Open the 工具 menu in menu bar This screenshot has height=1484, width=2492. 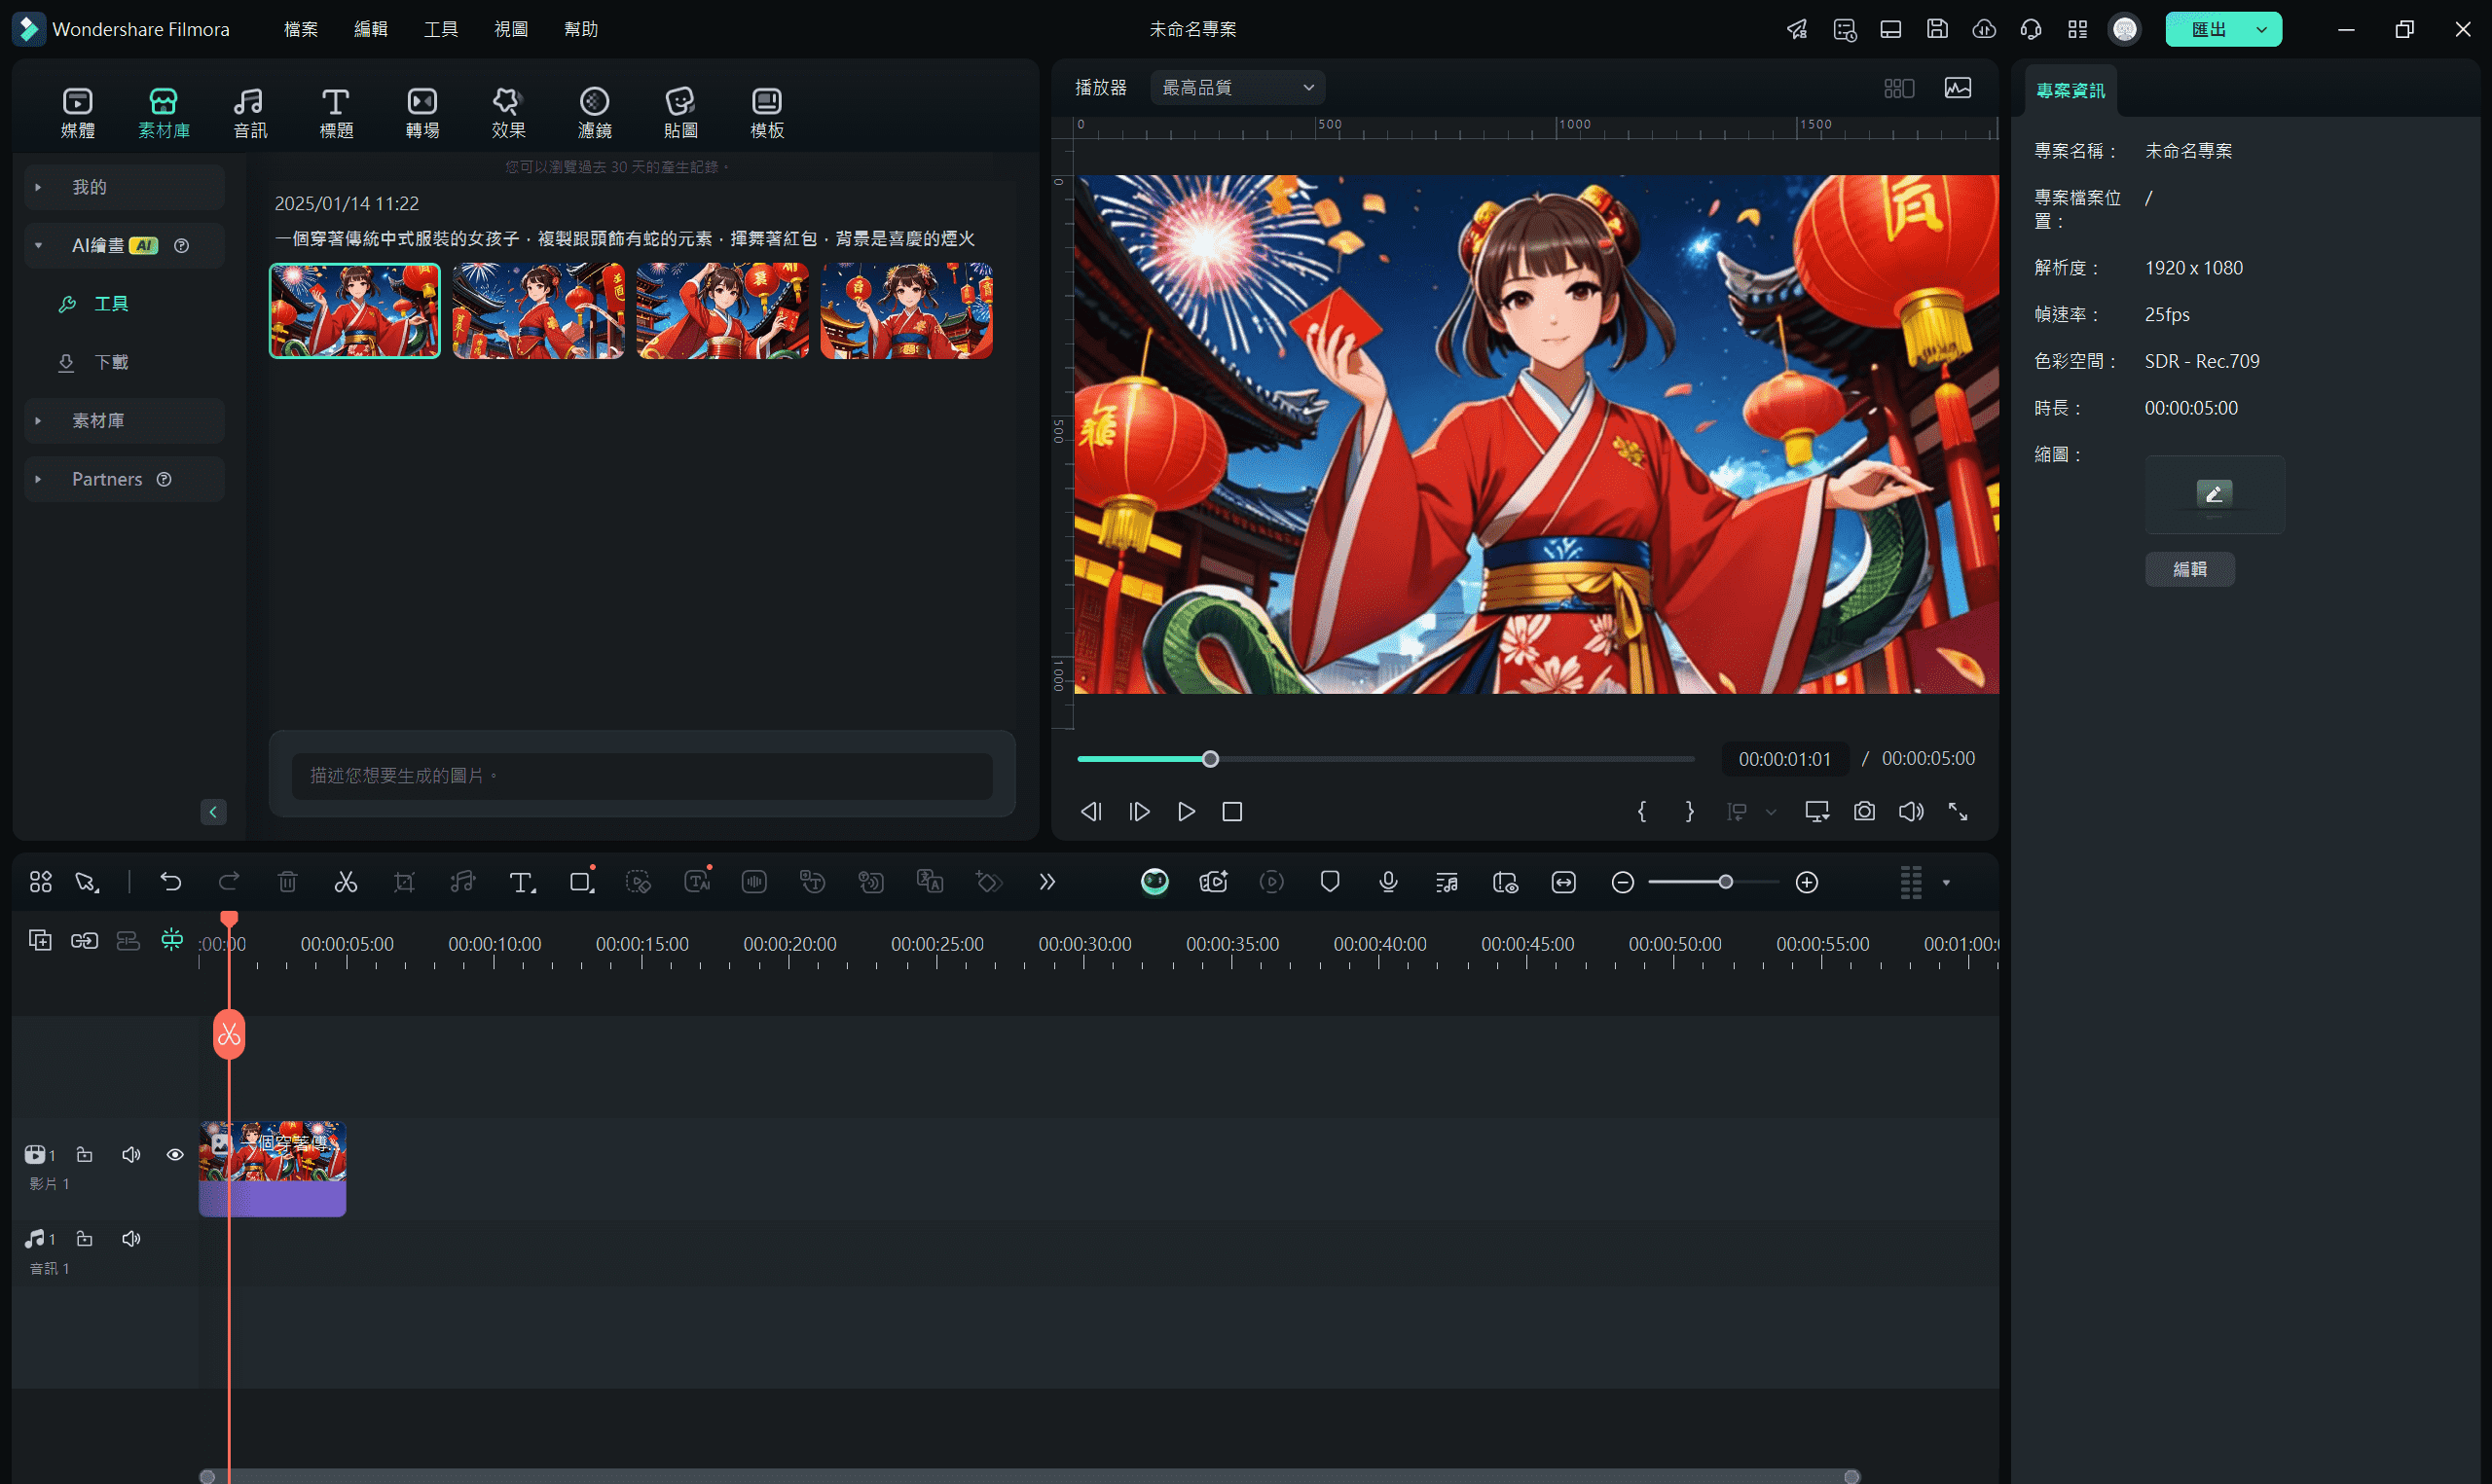click(440, 29)
